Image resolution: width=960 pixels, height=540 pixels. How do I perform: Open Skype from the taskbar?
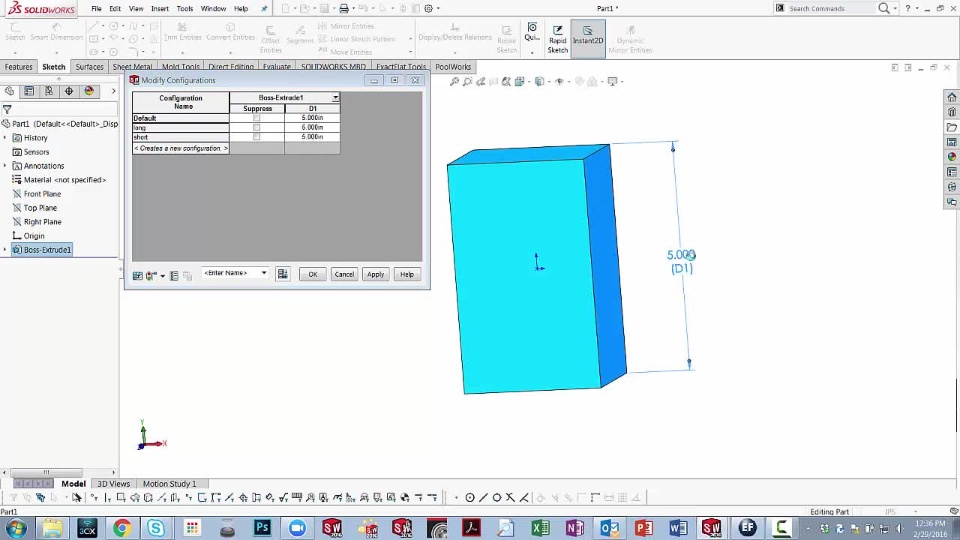(156, 528)
